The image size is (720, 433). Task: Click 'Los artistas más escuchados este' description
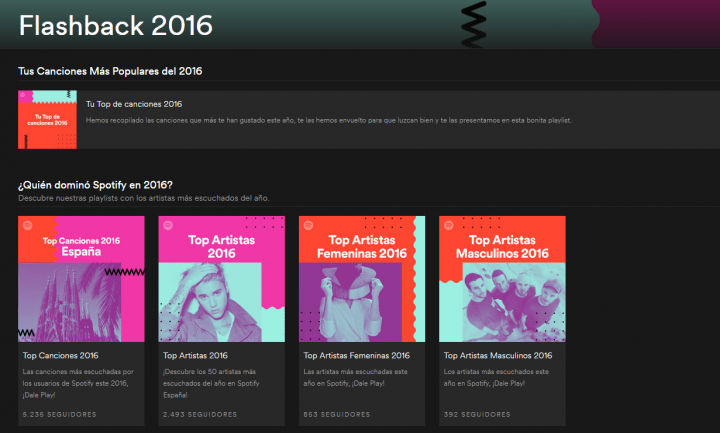[496, 377]
